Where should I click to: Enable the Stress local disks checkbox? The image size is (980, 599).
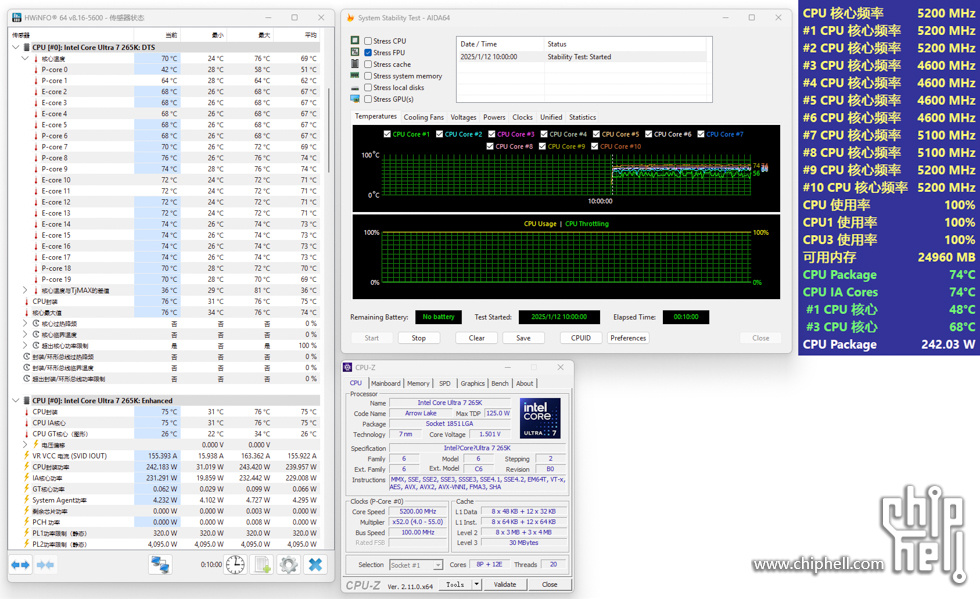pos(368,88)
